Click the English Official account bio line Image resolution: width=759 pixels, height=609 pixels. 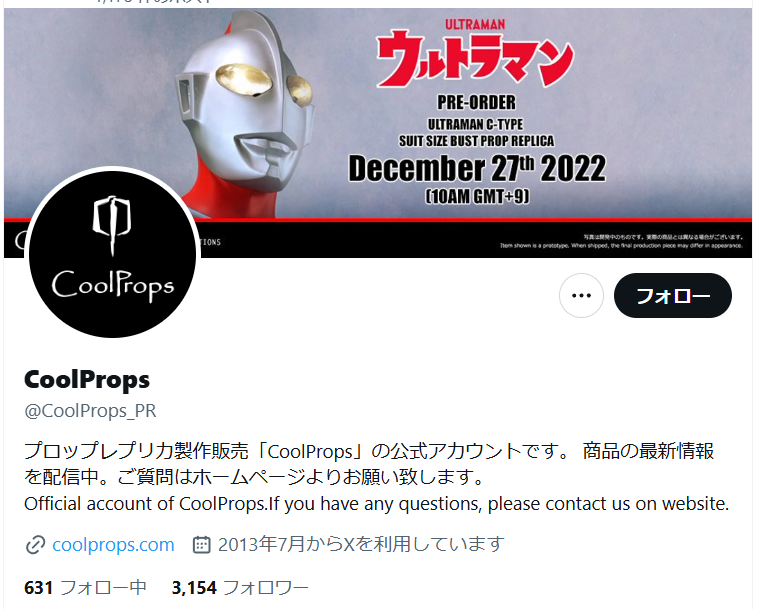tap(377, 503)
